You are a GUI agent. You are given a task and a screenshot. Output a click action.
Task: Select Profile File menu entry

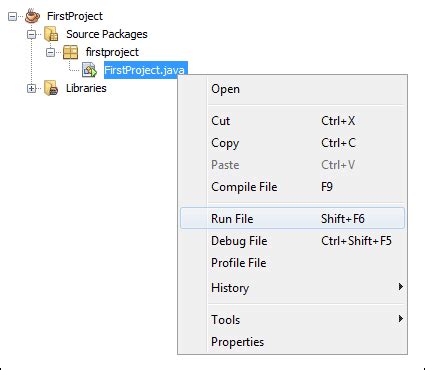[x=292, y=263]
